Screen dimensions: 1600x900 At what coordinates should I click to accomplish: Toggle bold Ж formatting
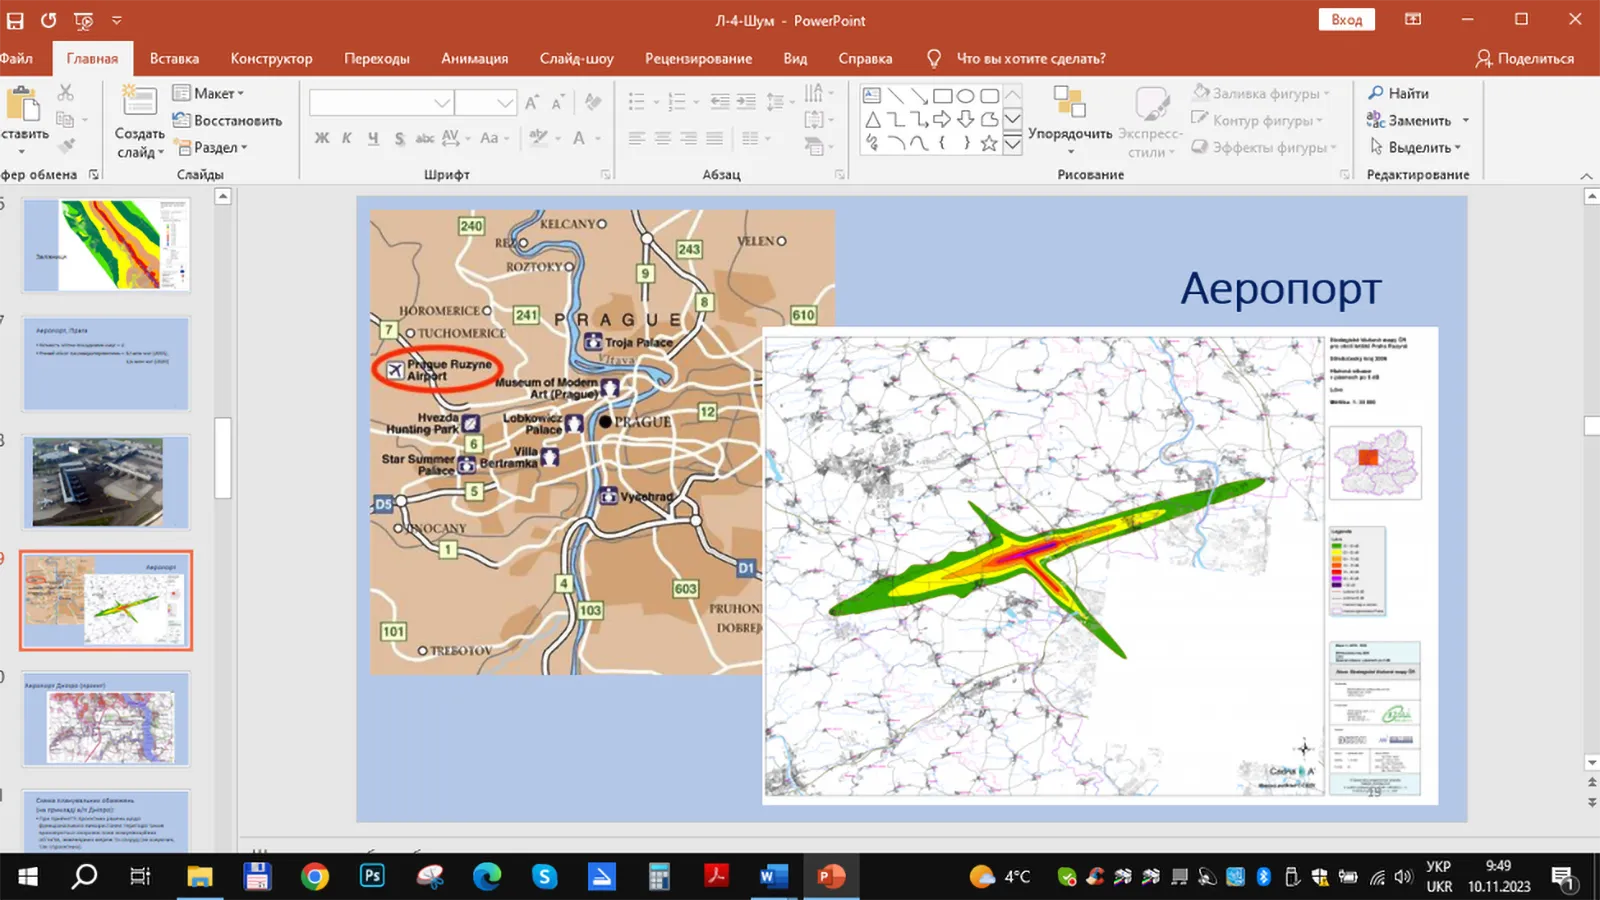point(322,138)
